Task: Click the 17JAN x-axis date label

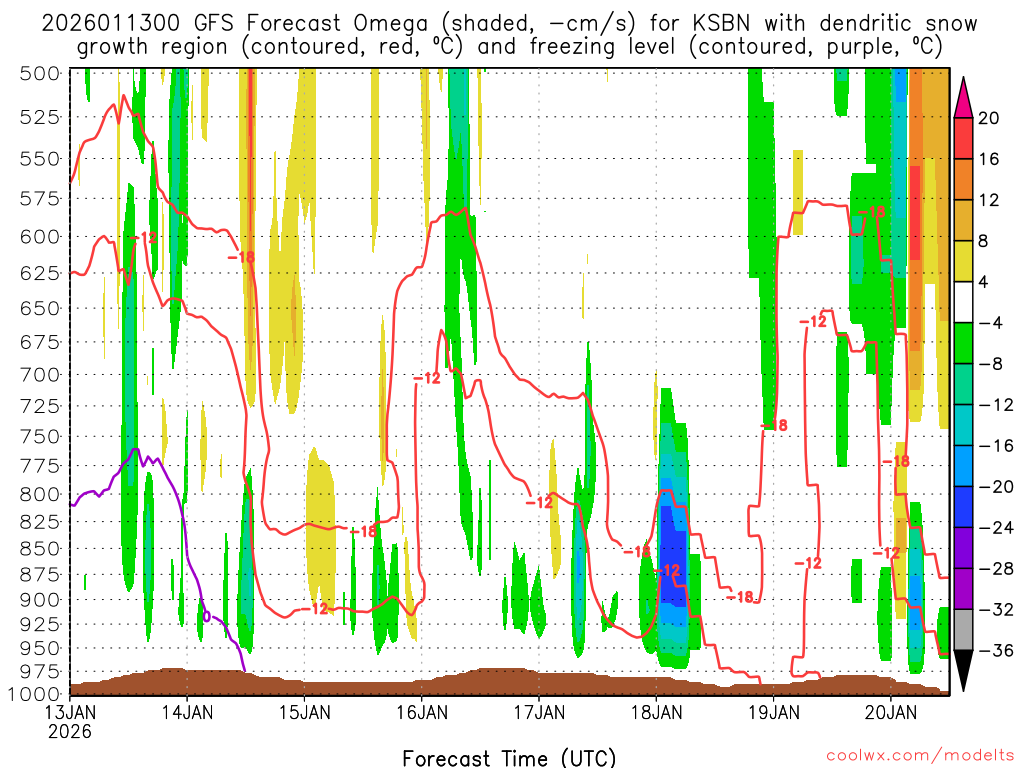Action: click(x=539, y=712)
